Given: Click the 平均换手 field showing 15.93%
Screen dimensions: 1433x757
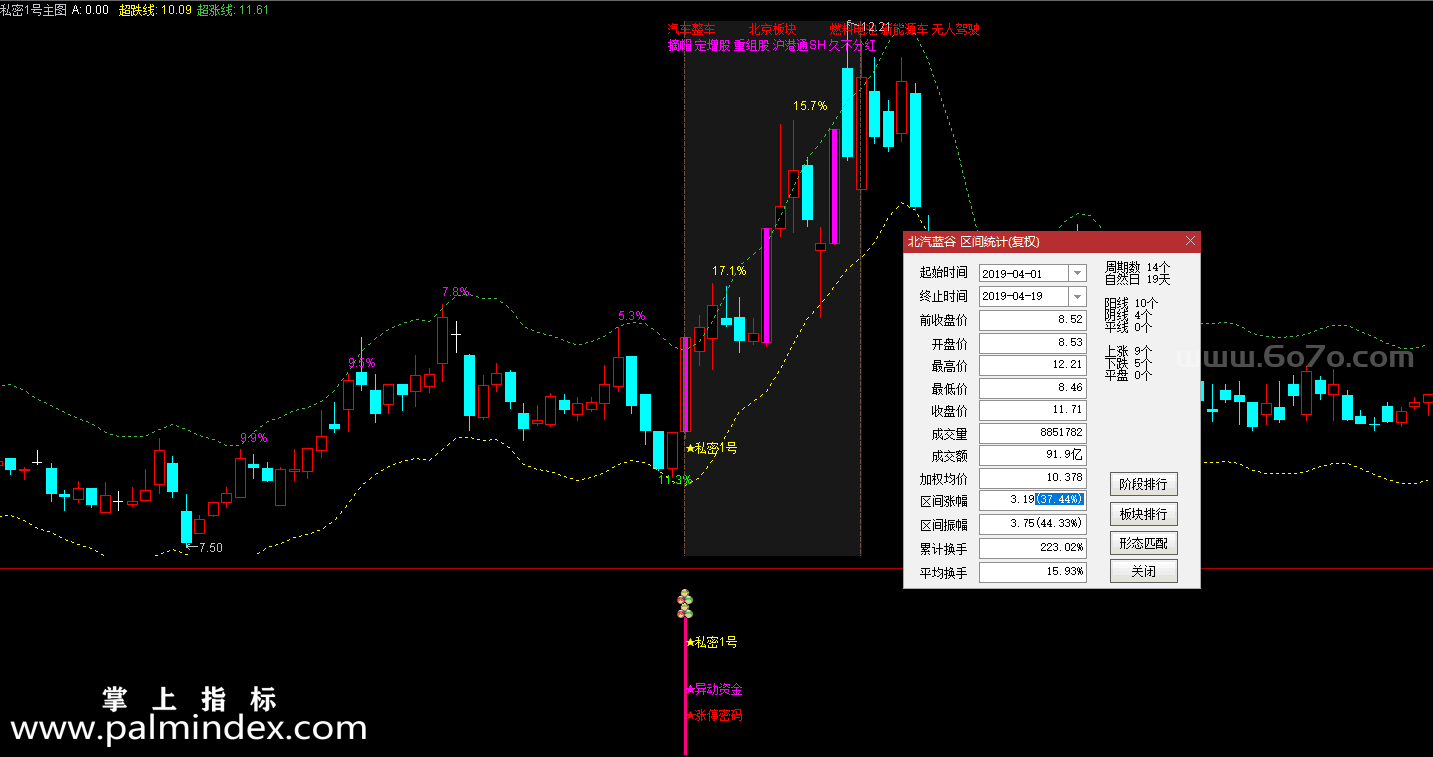Looking at the screenshot, I should (1032, 572).
